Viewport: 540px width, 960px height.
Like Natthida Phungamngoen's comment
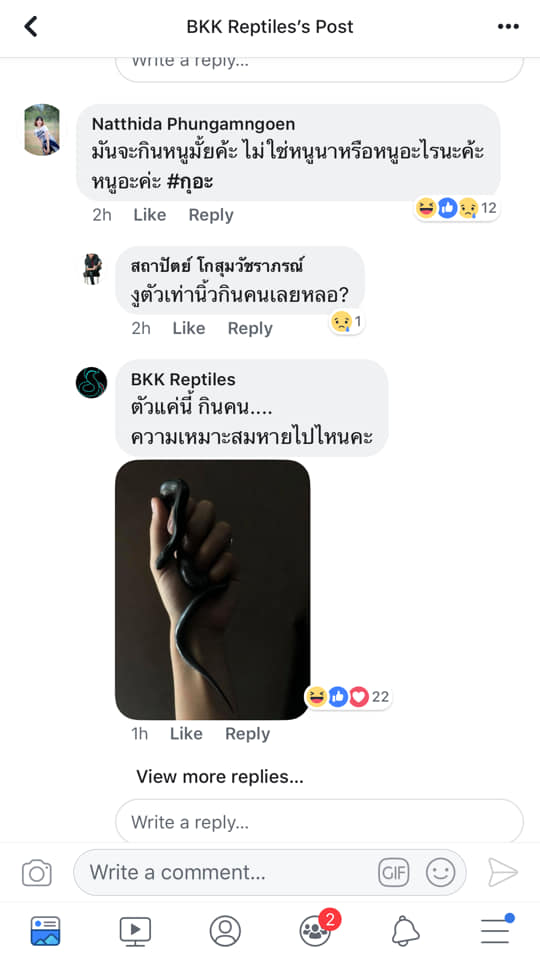click(x=149, y=215)
